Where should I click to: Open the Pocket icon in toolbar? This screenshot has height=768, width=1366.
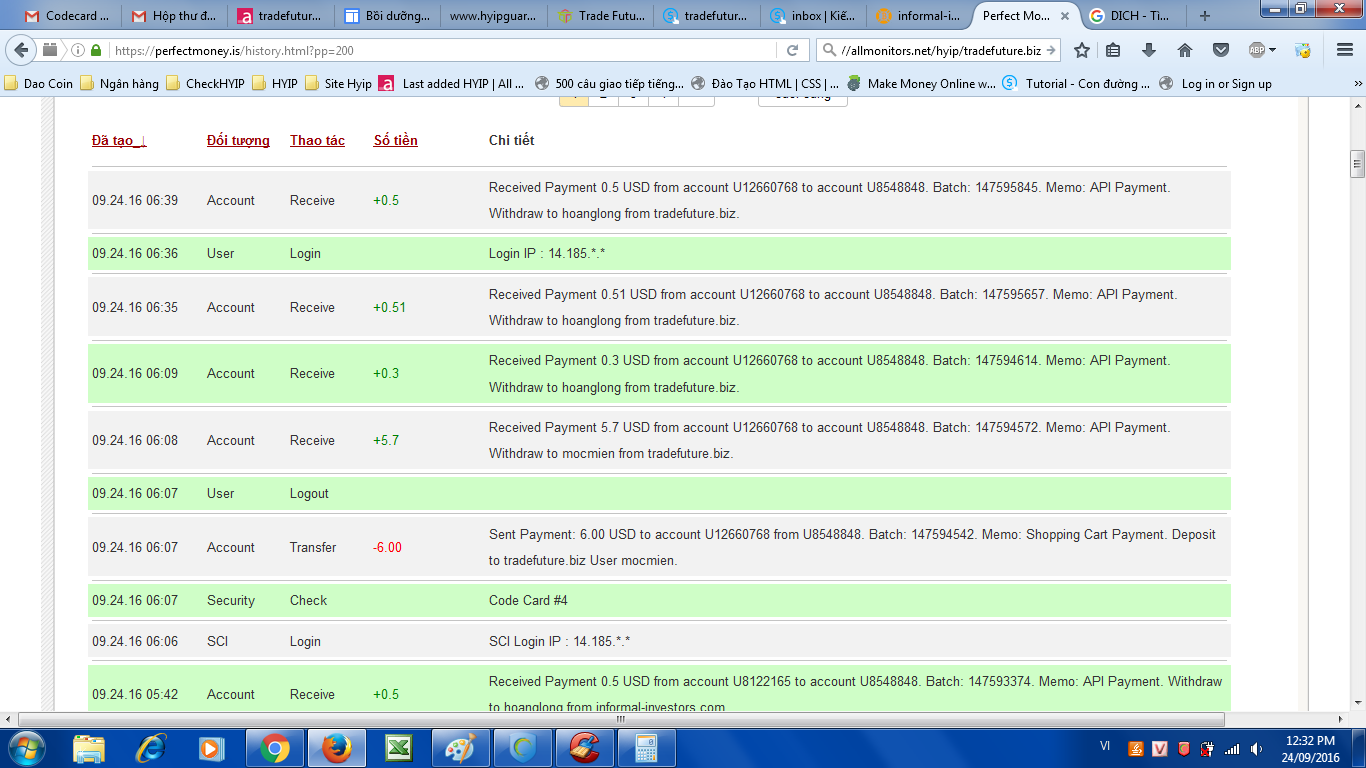tap(1221, 50)
